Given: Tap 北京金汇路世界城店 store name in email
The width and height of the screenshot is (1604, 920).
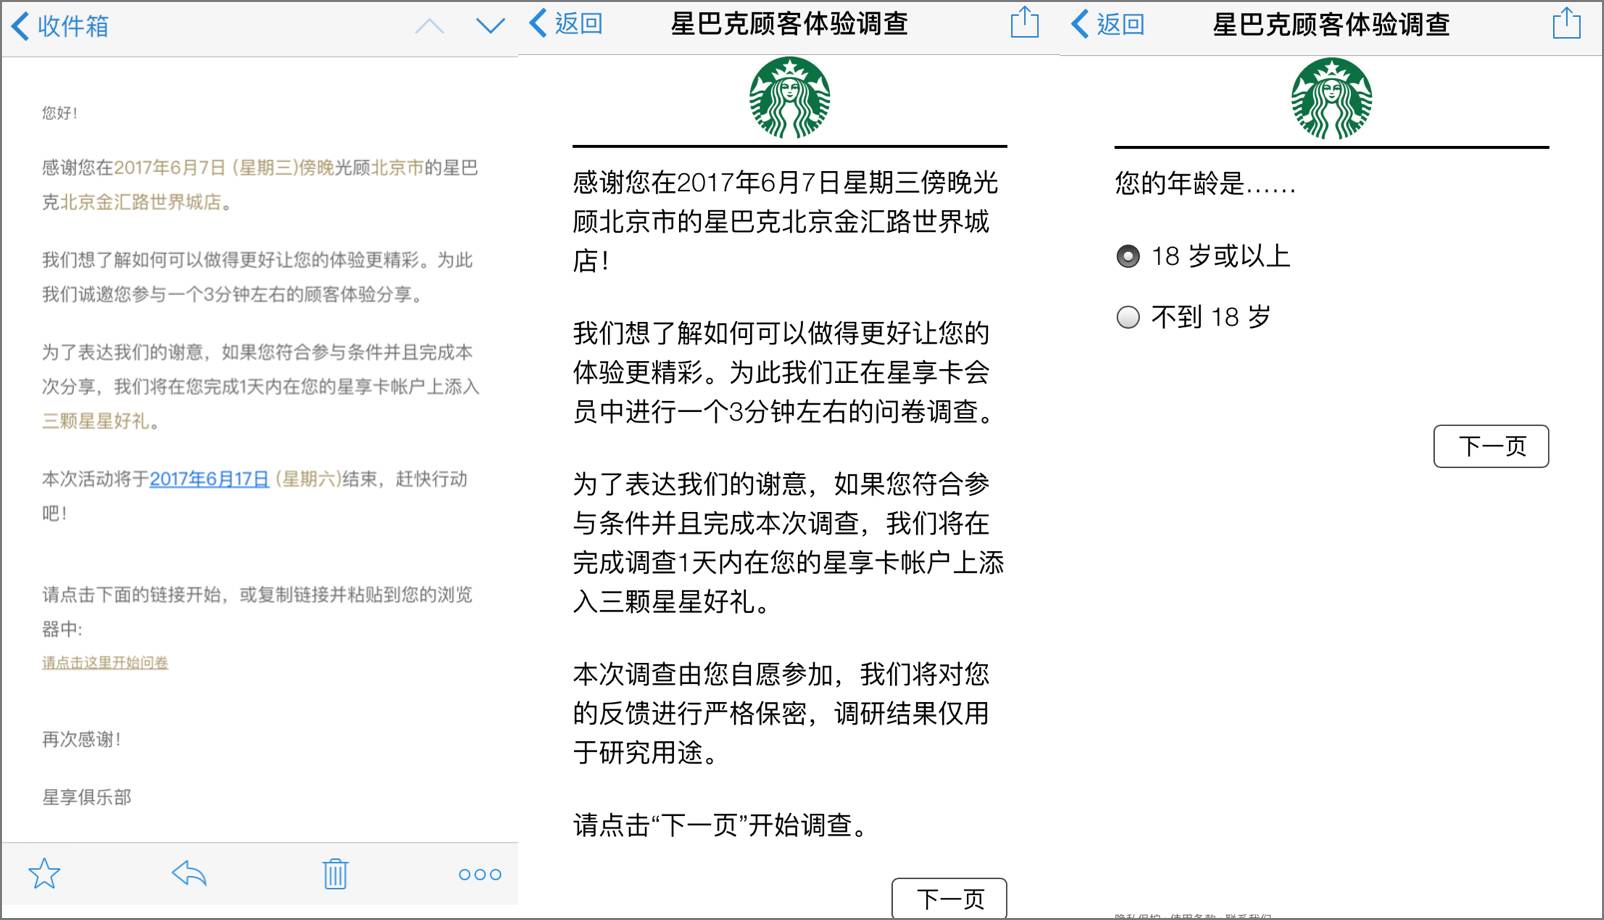Looking at the screenshot, I should pos(141,202).
